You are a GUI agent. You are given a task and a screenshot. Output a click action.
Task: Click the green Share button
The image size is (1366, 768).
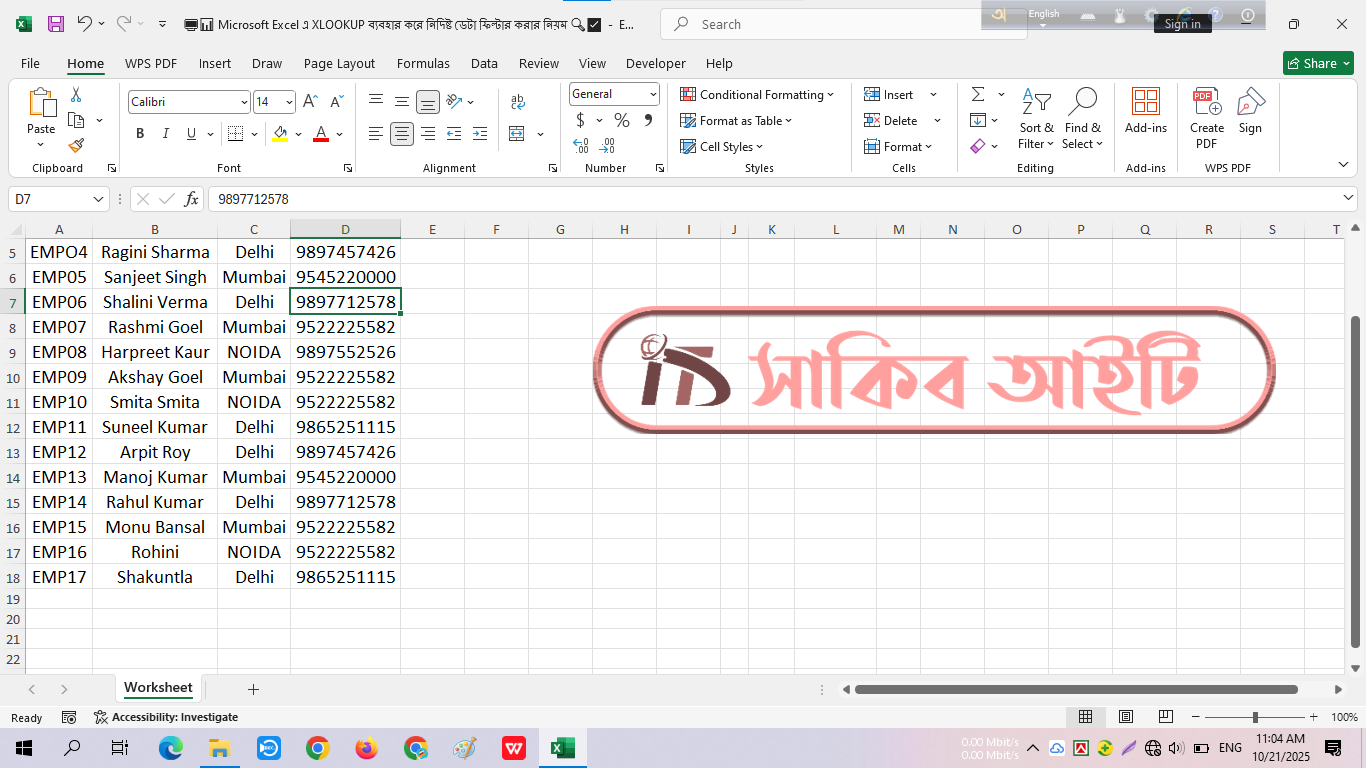coord(1318,63)
